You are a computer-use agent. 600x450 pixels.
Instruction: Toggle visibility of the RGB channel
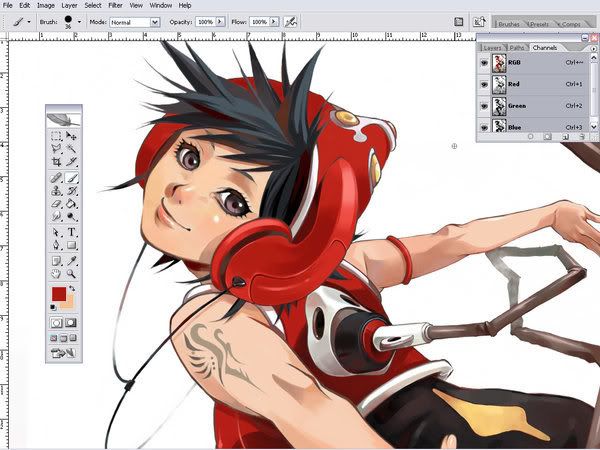[x=484, y=63]
